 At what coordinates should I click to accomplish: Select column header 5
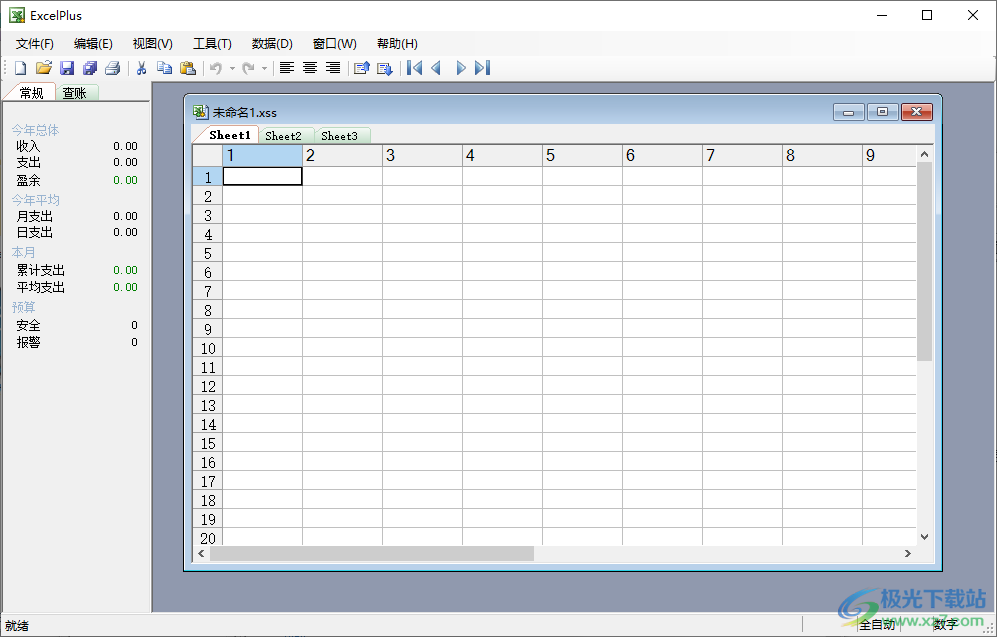(x=582, y=156)
